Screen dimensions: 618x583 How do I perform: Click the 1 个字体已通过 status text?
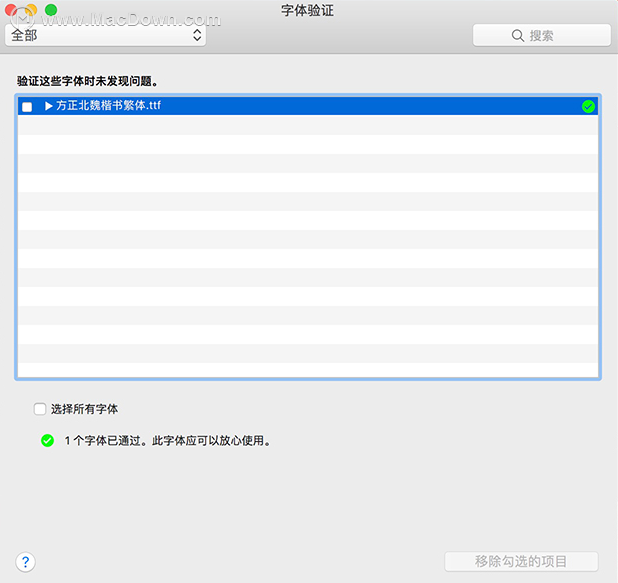tap(168, 440)
